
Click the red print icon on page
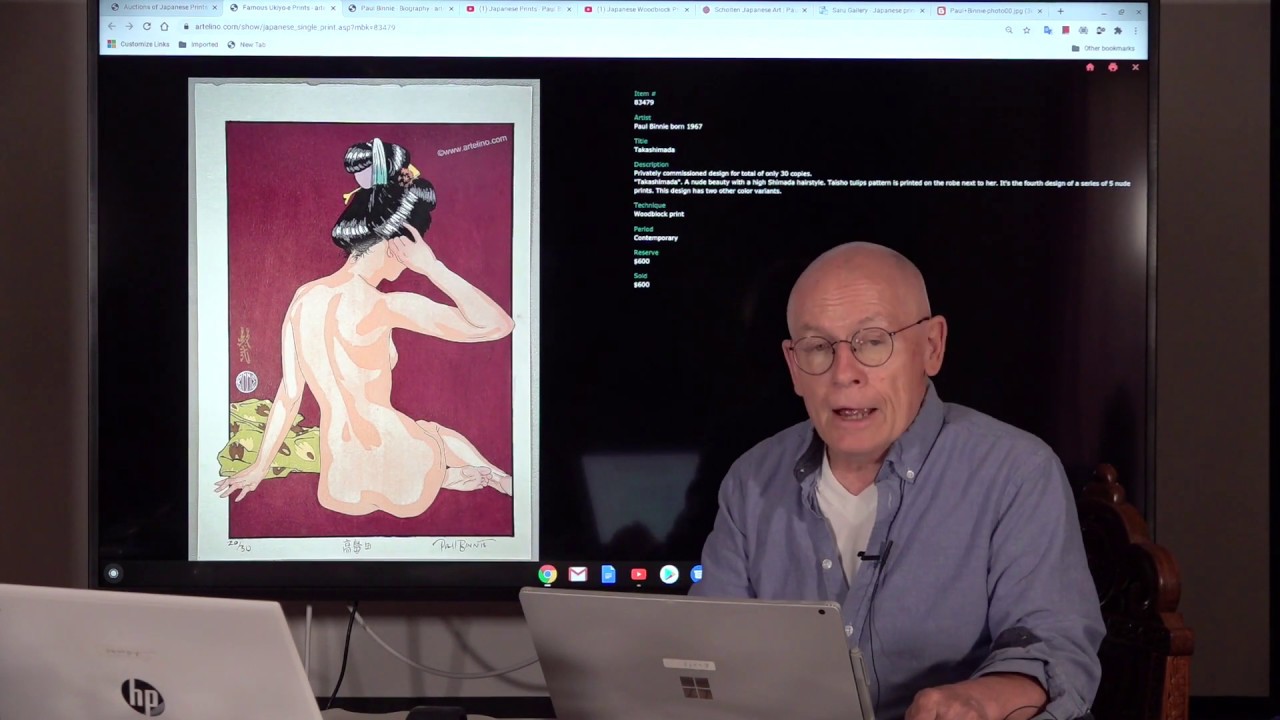1112,67
